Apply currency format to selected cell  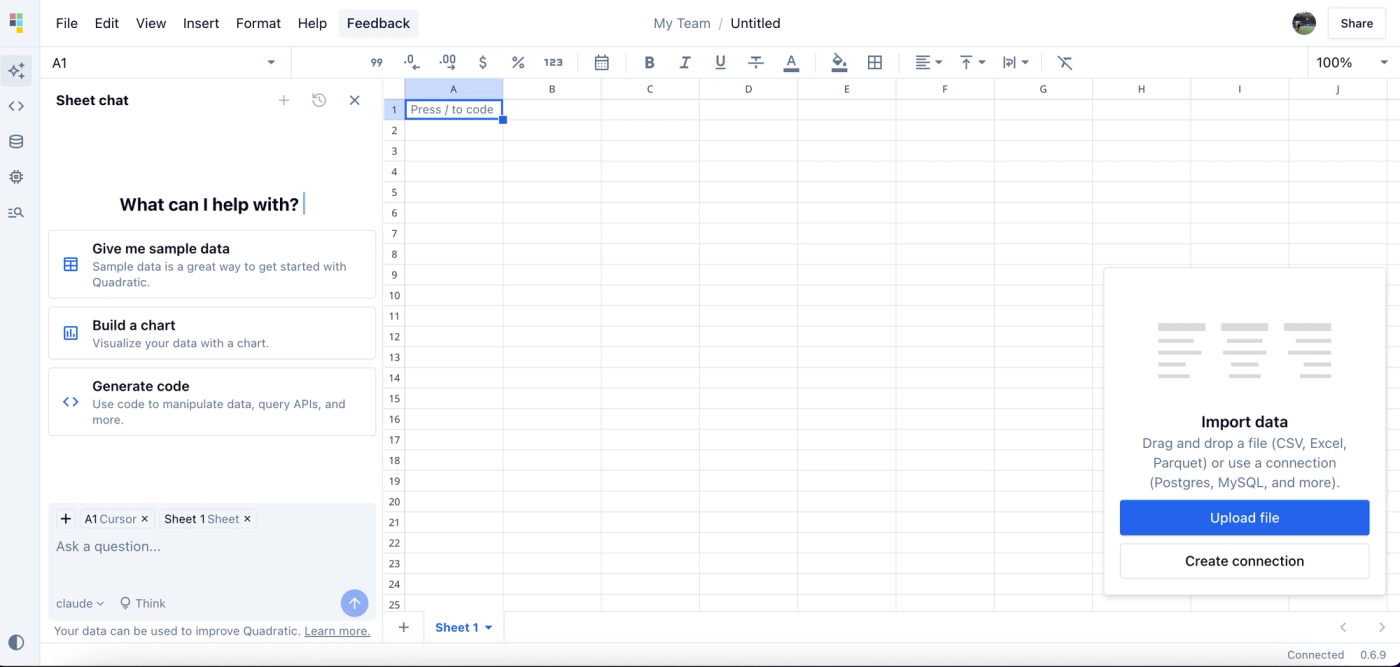pos(483,62)
